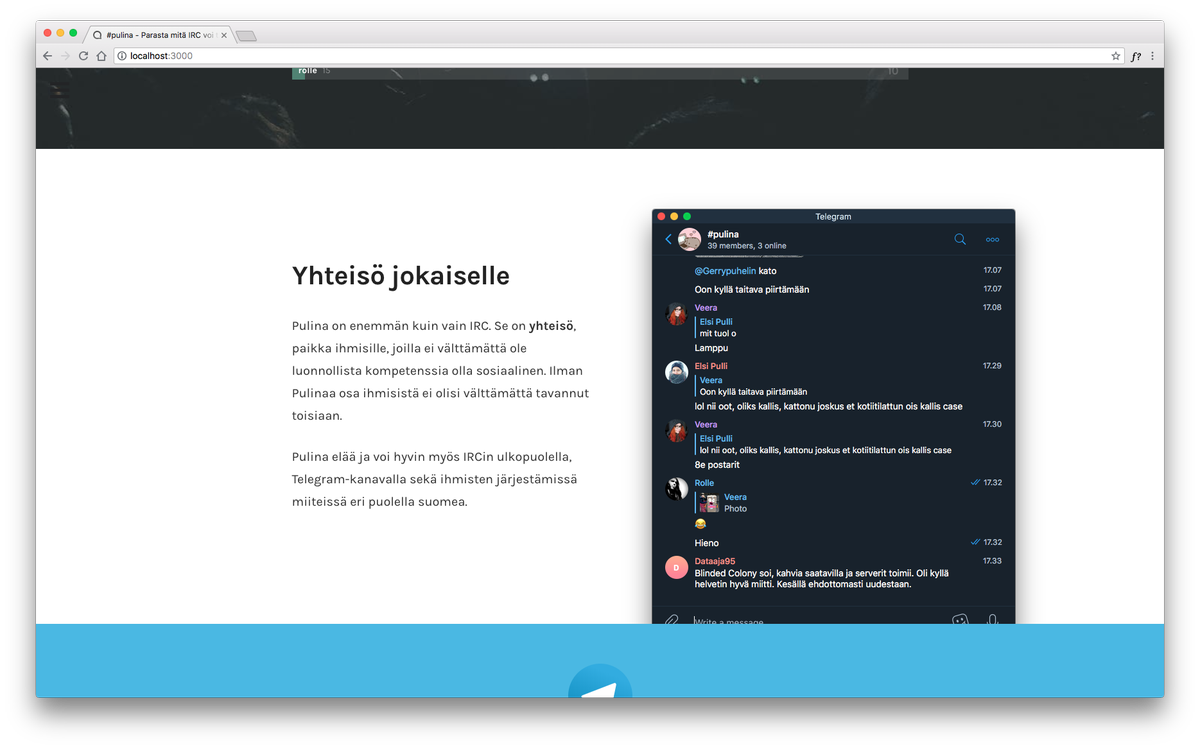Reload the page with the refresh icon
This screenshot has width=1200, height=749.
tap(83, 56)
